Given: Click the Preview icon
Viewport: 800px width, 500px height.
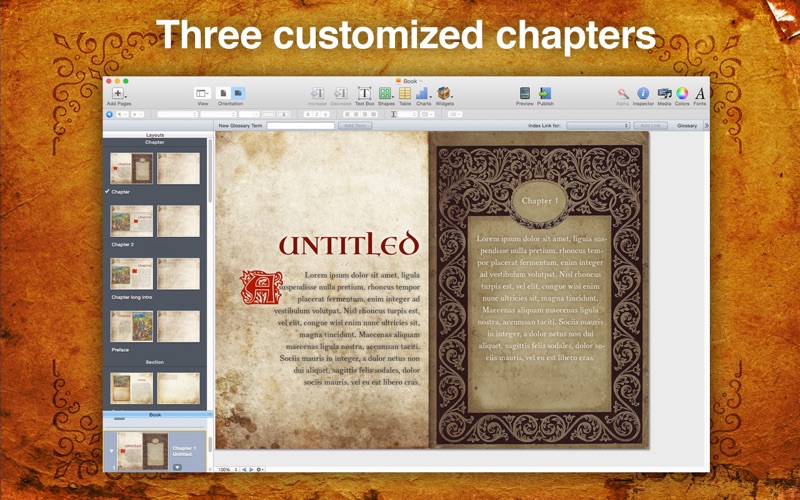Looking at the screenshot, I should (x=524, y=93).
